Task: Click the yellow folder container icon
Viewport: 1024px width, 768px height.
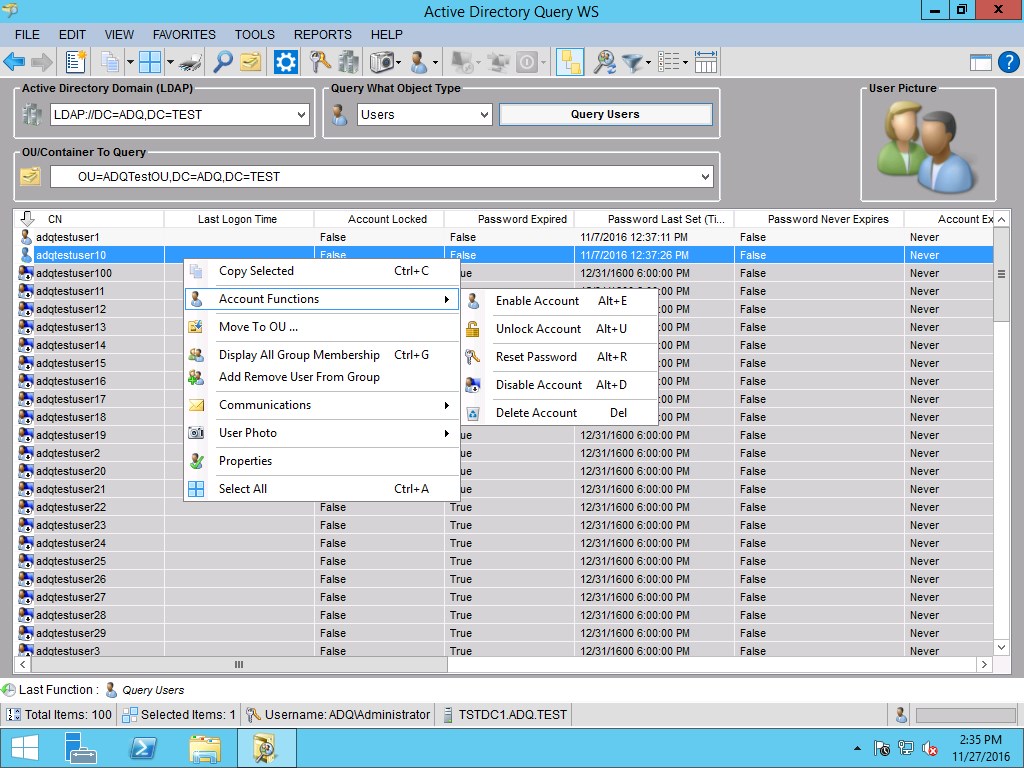Action: 251,63
